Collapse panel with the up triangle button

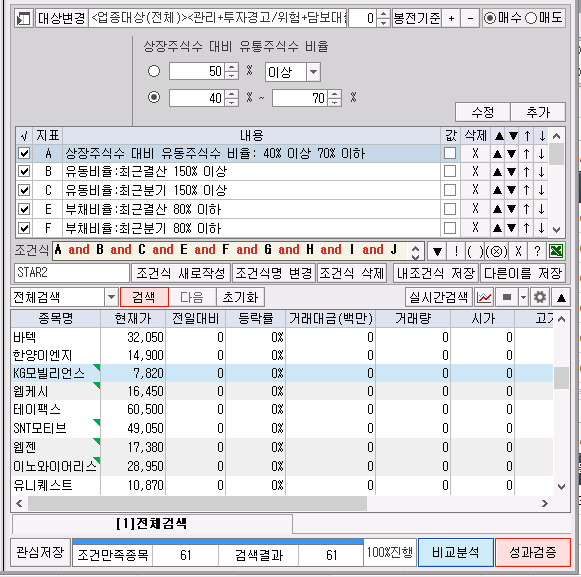pyautogui.click(x=561, y=297)
